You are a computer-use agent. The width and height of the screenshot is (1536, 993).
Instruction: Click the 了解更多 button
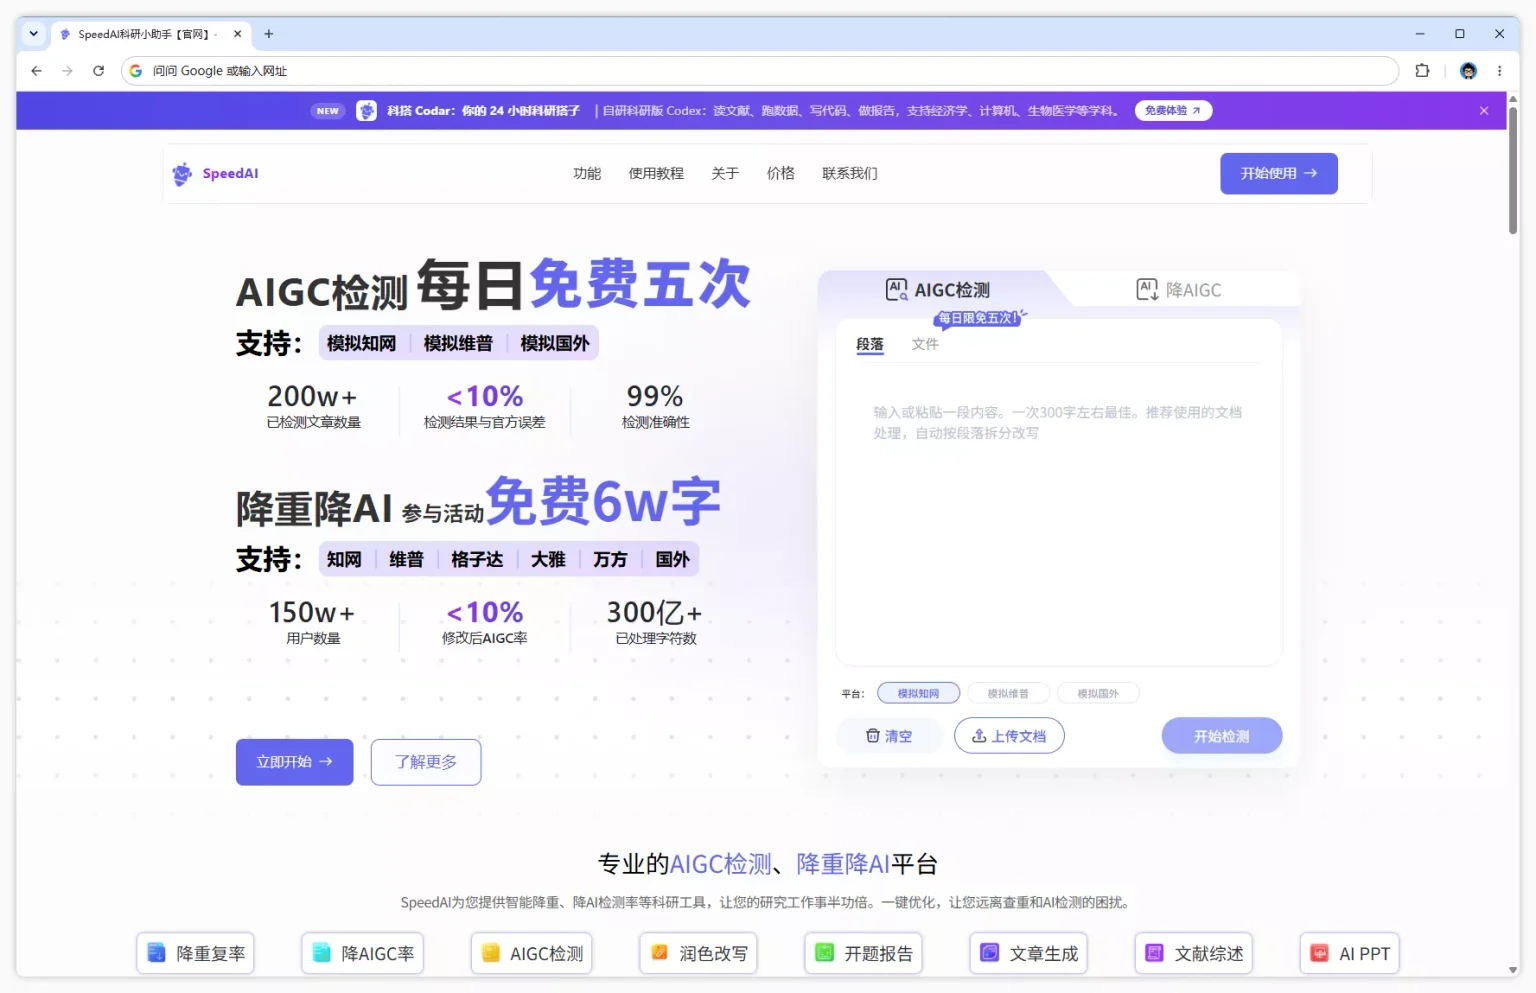[426, 762]
